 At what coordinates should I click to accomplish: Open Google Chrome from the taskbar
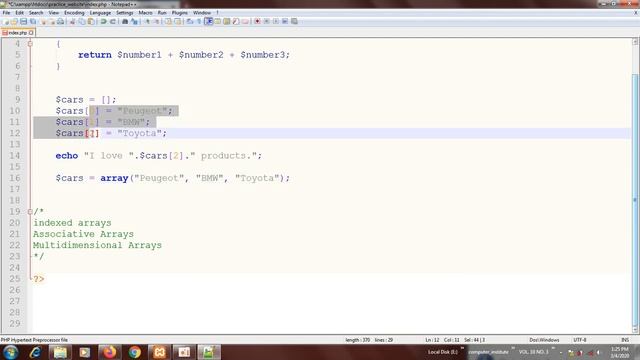pyautogui.click(x=134, y=352)
